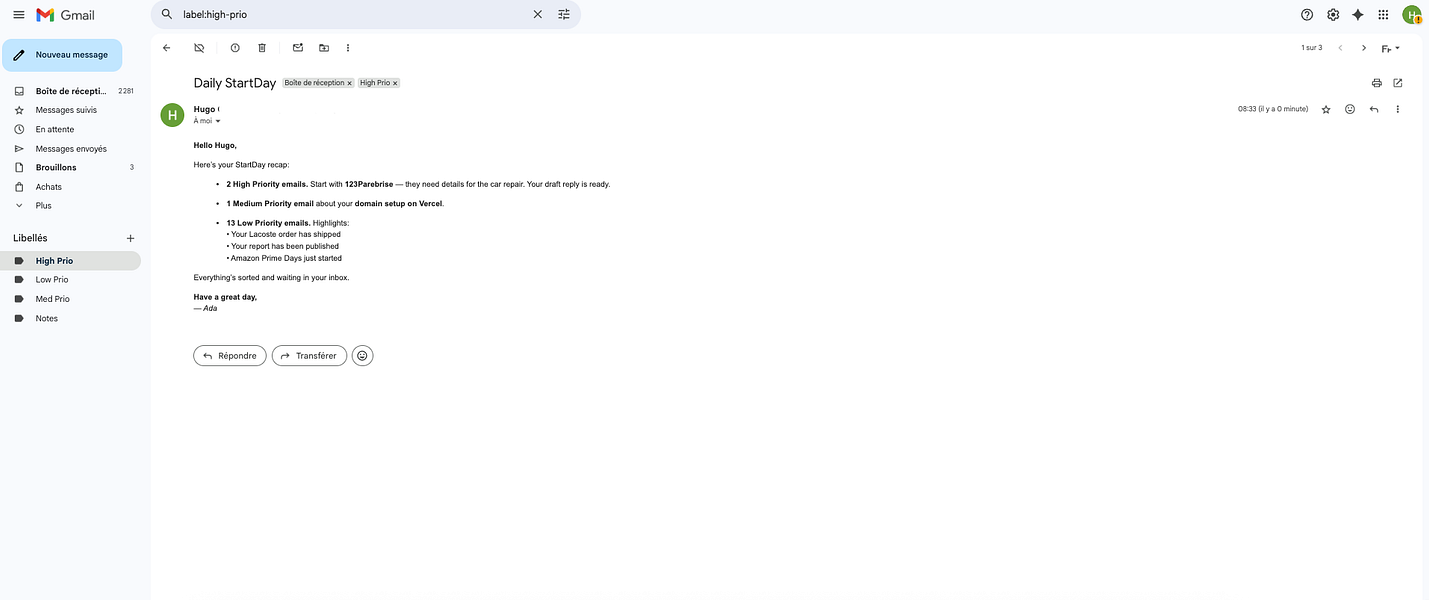Screen dimensions: 1429x600
Task: Click the Gmail logo
Action: (66, 15)
